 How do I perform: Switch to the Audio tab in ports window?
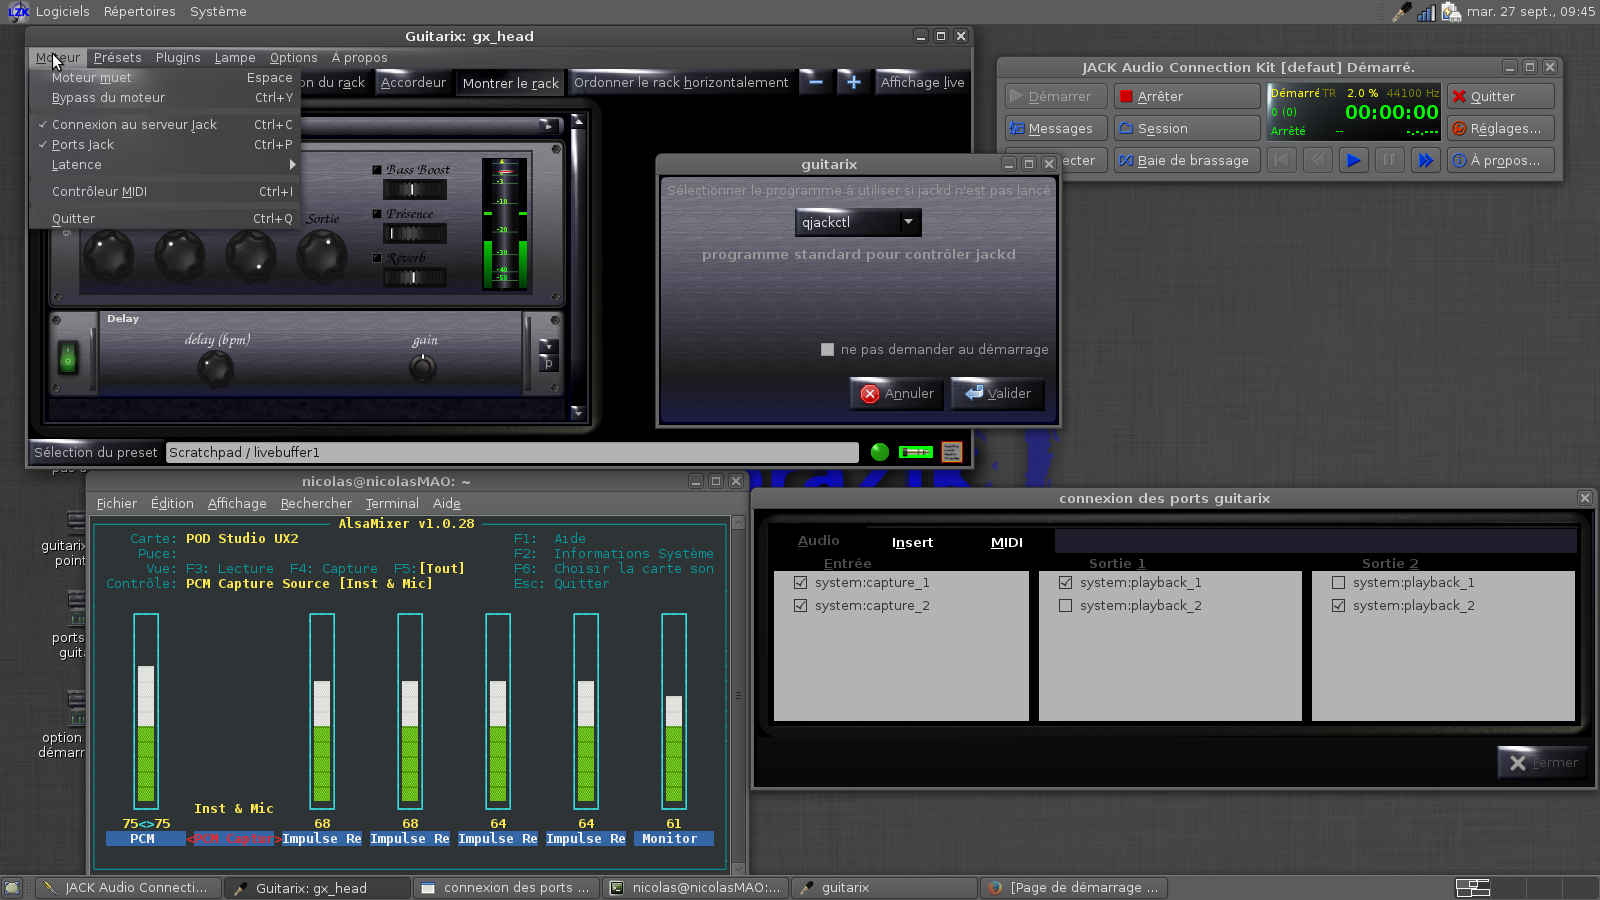pos(818,541)
